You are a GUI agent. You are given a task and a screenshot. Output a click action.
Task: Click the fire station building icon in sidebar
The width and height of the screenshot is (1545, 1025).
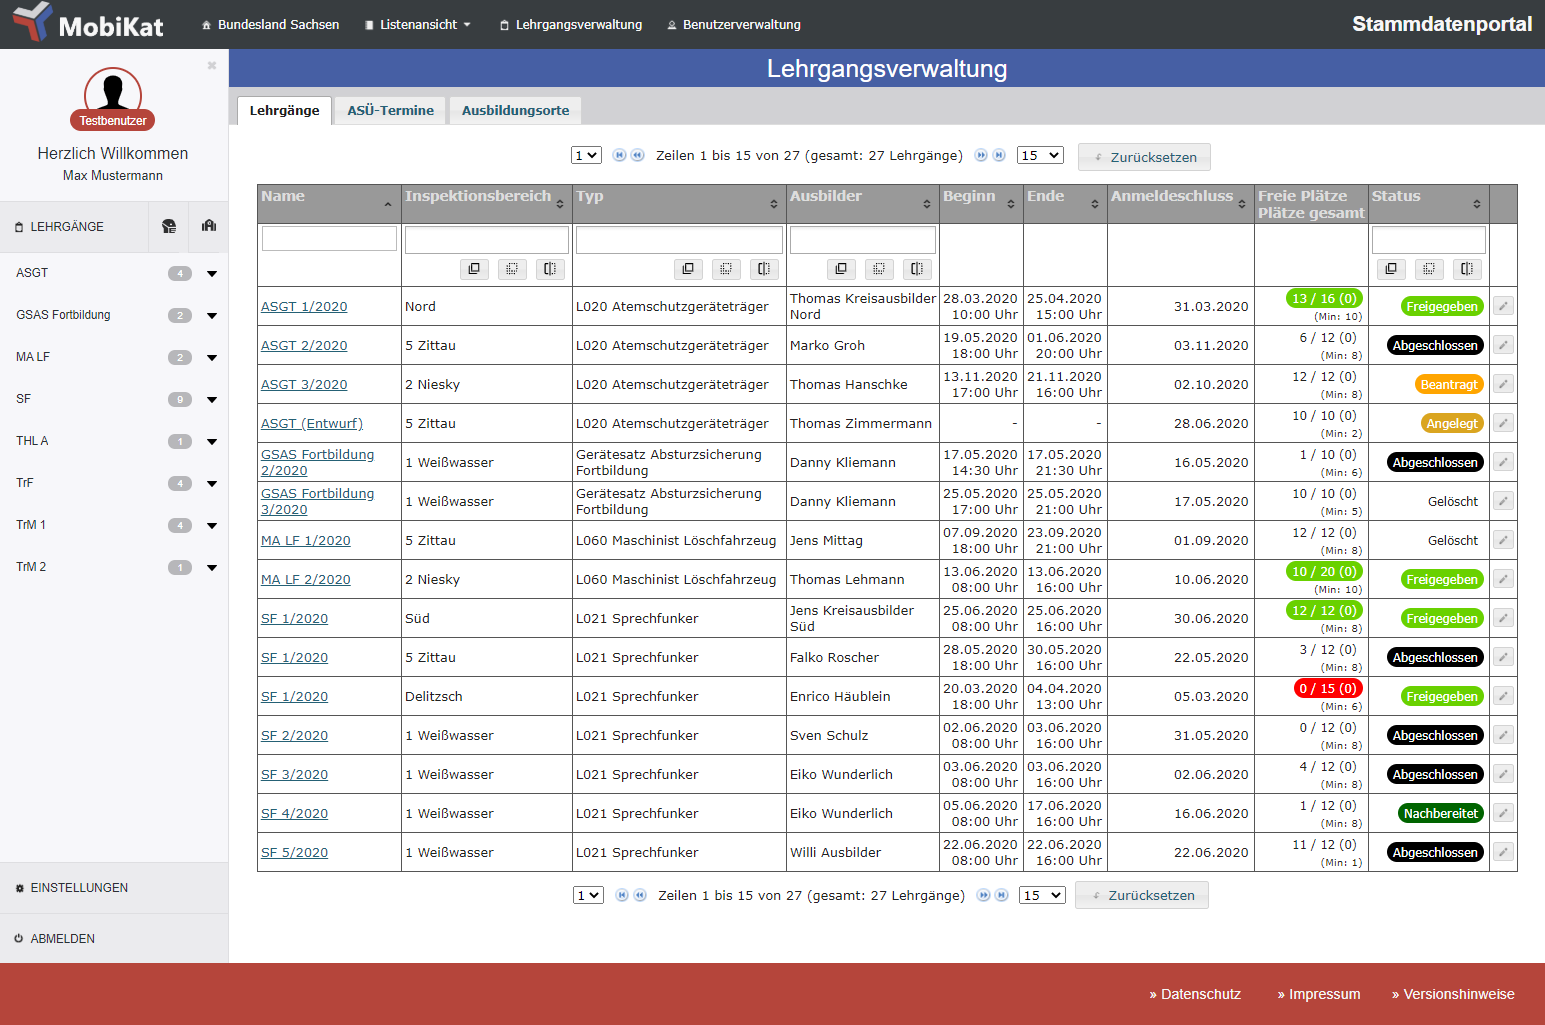pyautogui.click(x=208, y=226)
